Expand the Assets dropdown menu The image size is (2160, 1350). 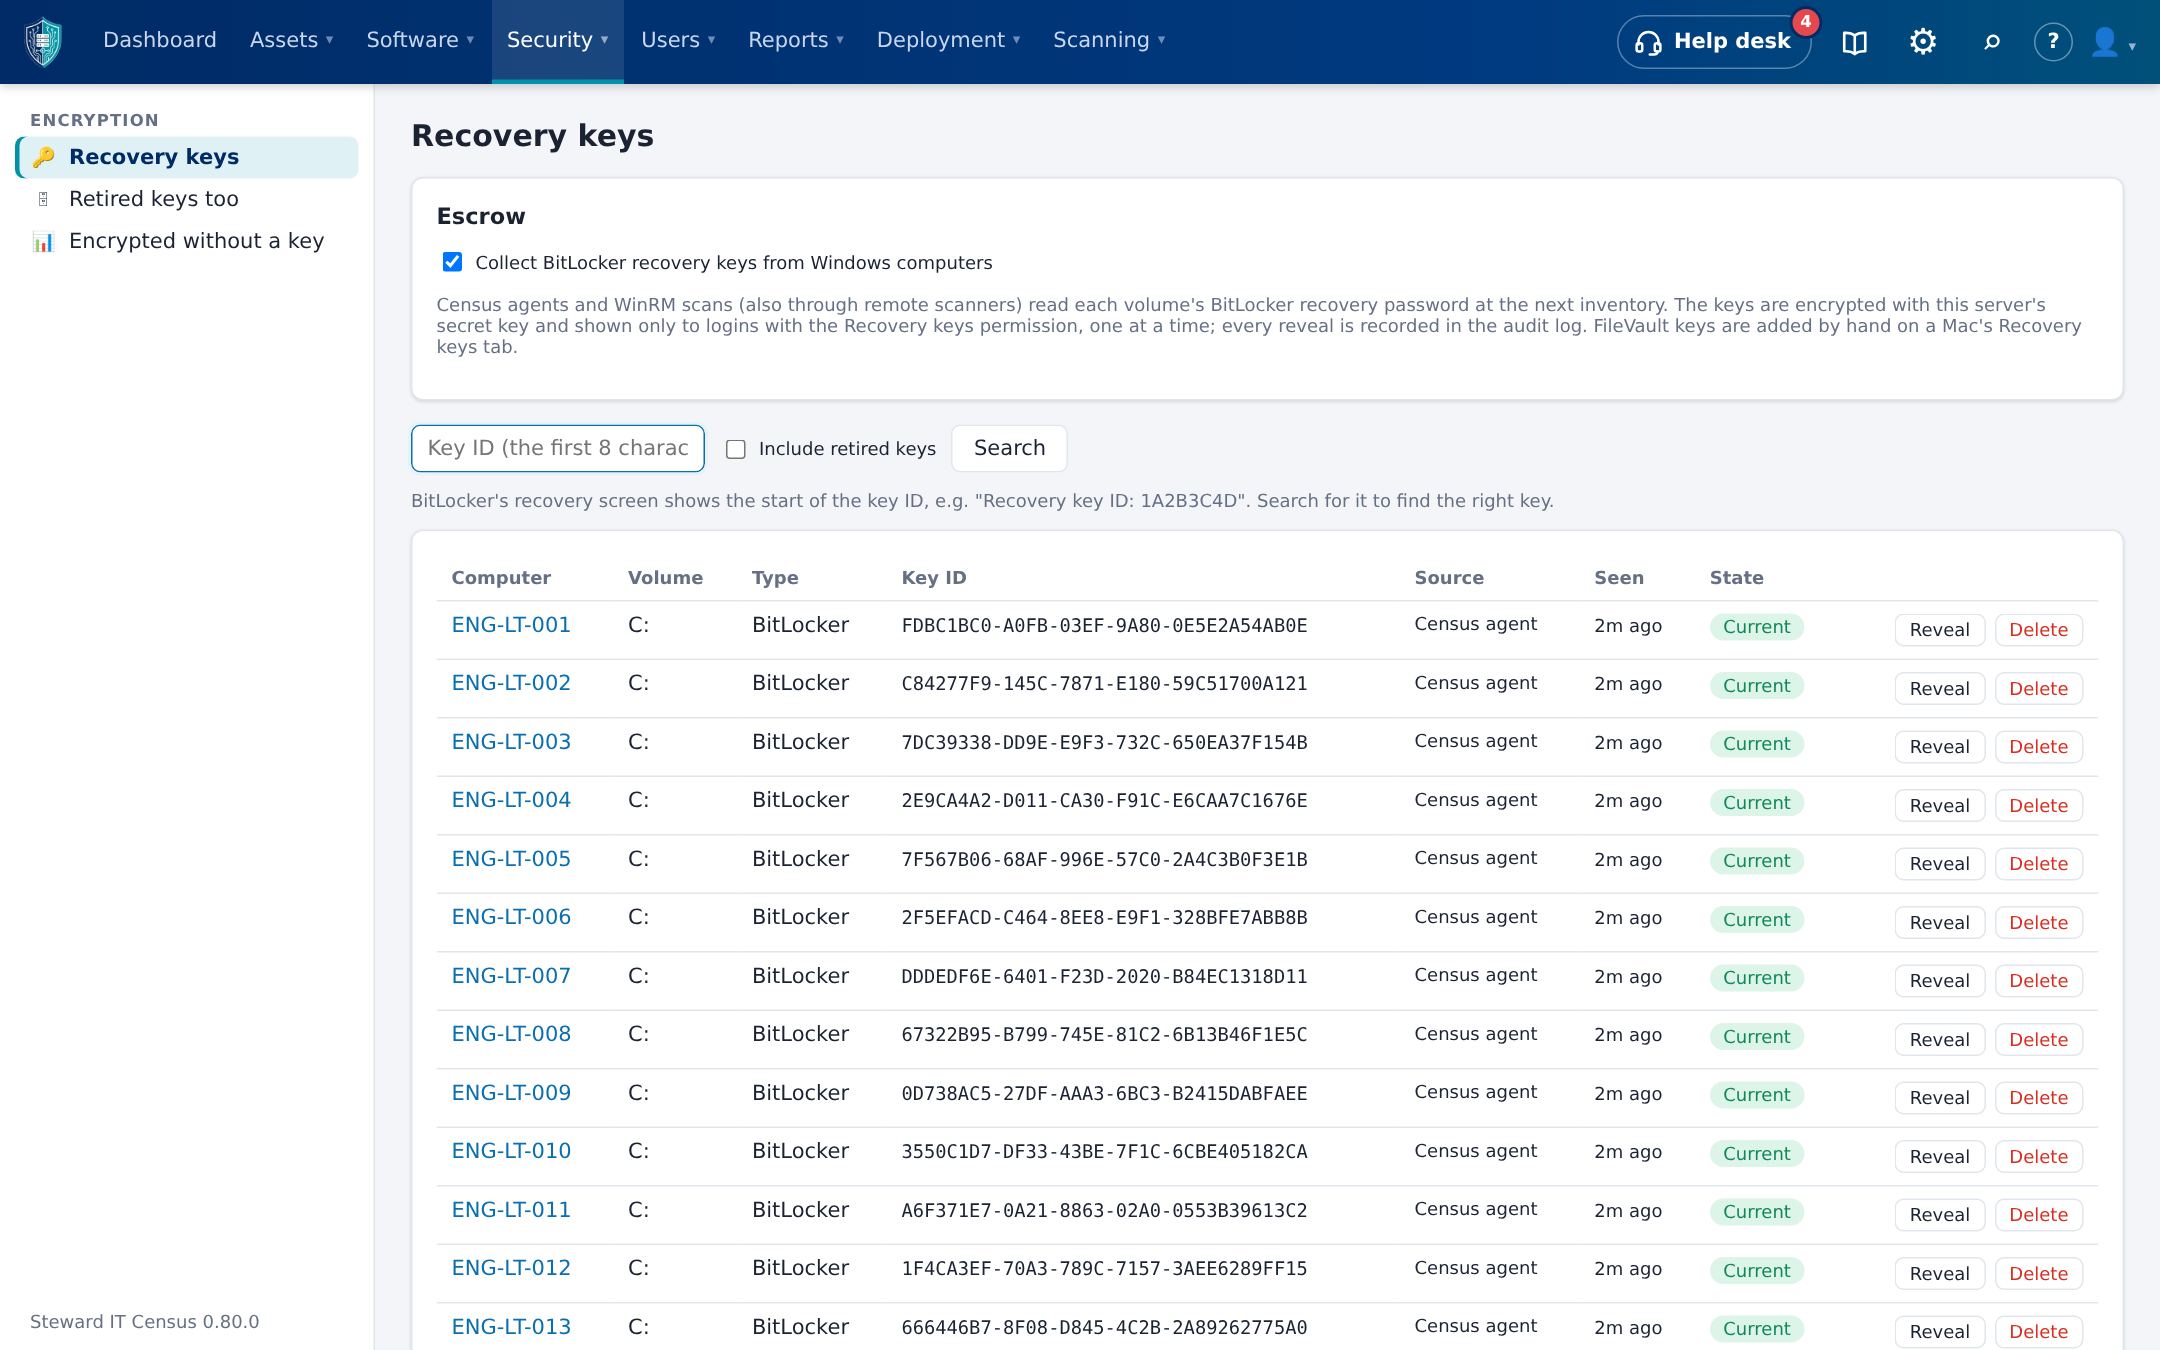[291, 40]
